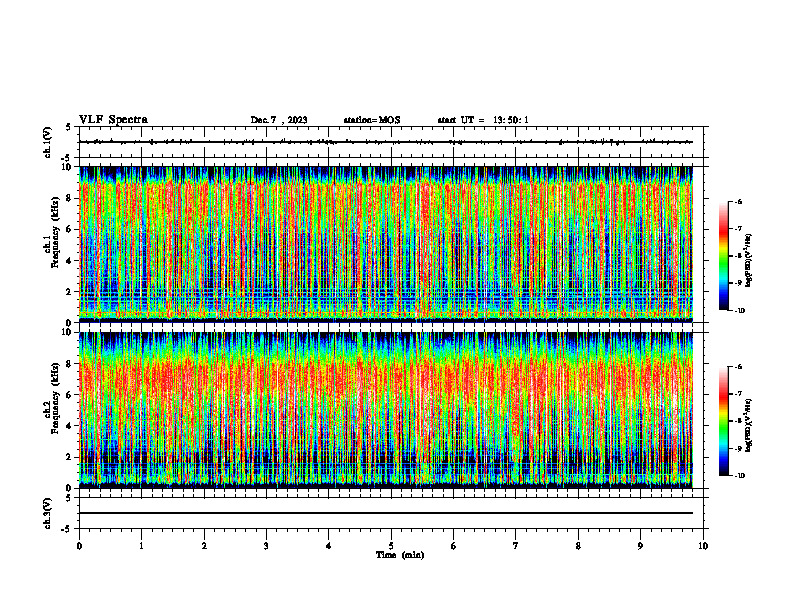Viewport: 792px width, 612px height.
Task: Click the ch.3(V) waveform axis label
Action: 47,513
